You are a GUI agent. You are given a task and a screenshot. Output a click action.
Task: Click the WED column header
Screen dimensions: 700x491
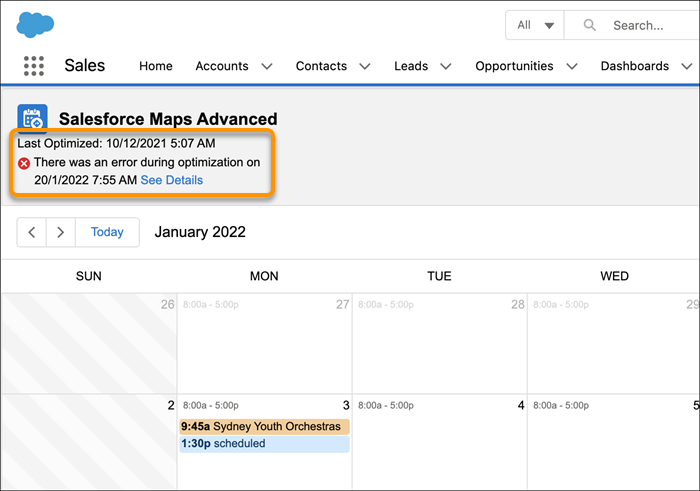coord(614,276)
